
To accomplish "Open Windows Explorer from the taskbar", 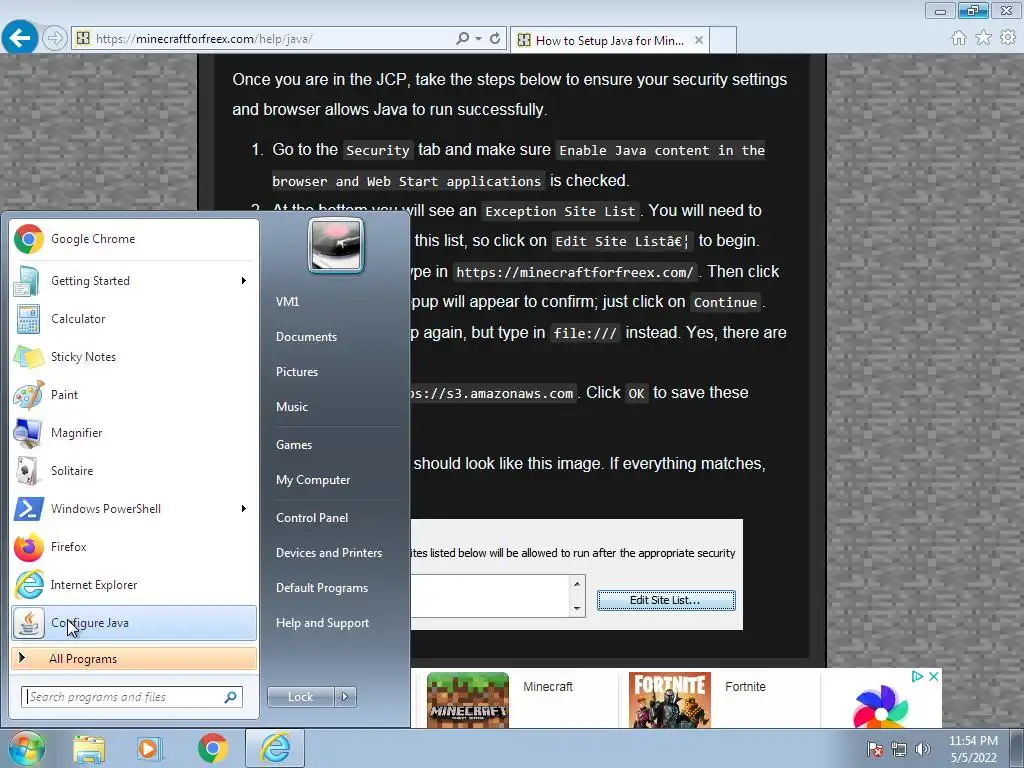I will (89, 749).
